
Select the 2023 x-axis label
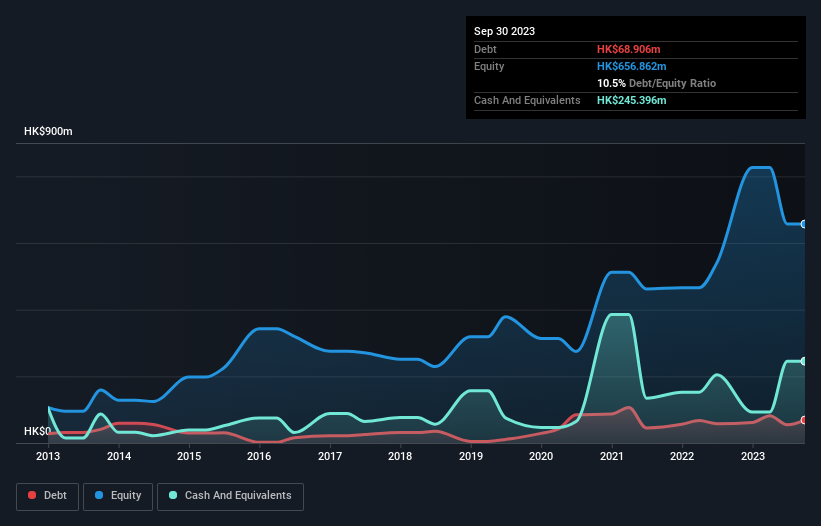tap(752, 456)
